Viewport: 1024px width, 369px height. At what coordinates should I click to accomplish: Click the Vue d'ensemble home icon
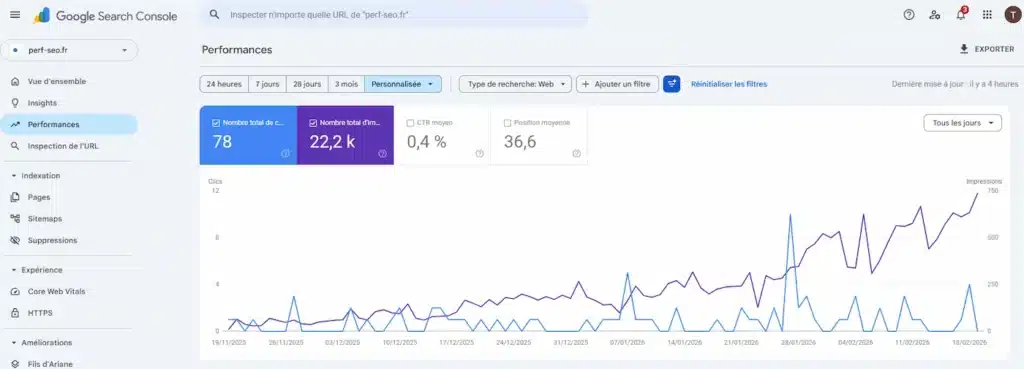click(x=15, y=82)
